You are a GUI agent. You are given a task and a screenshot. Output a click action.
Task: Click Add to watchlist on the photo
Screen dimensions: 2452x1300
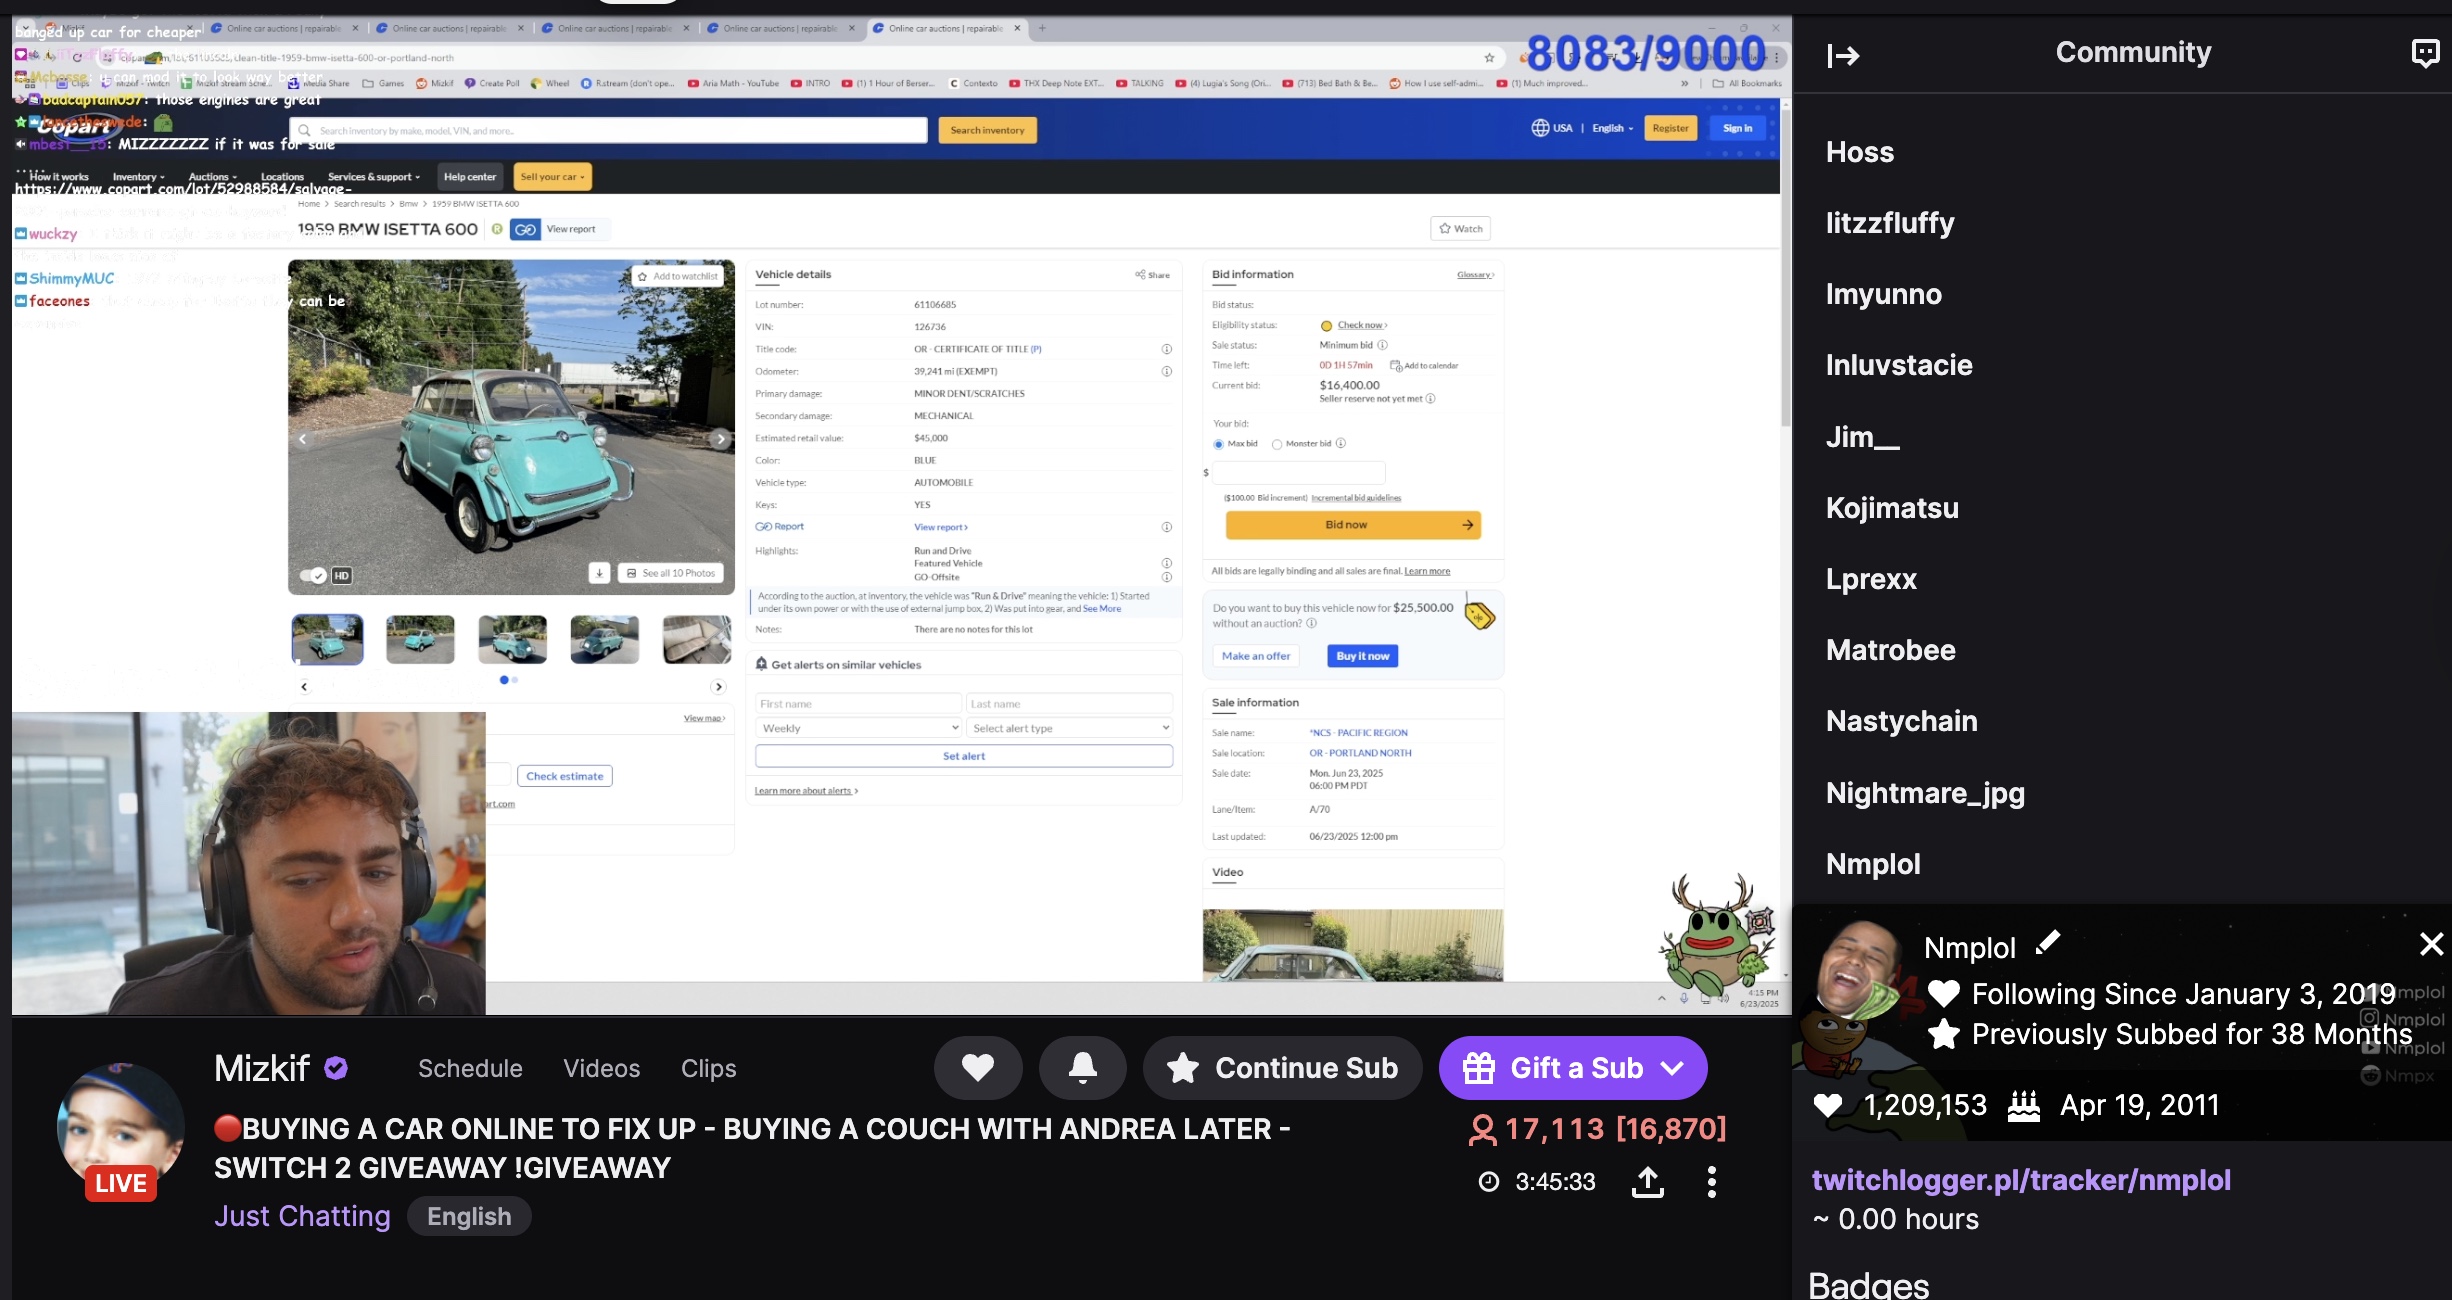[x=678, y=276]
